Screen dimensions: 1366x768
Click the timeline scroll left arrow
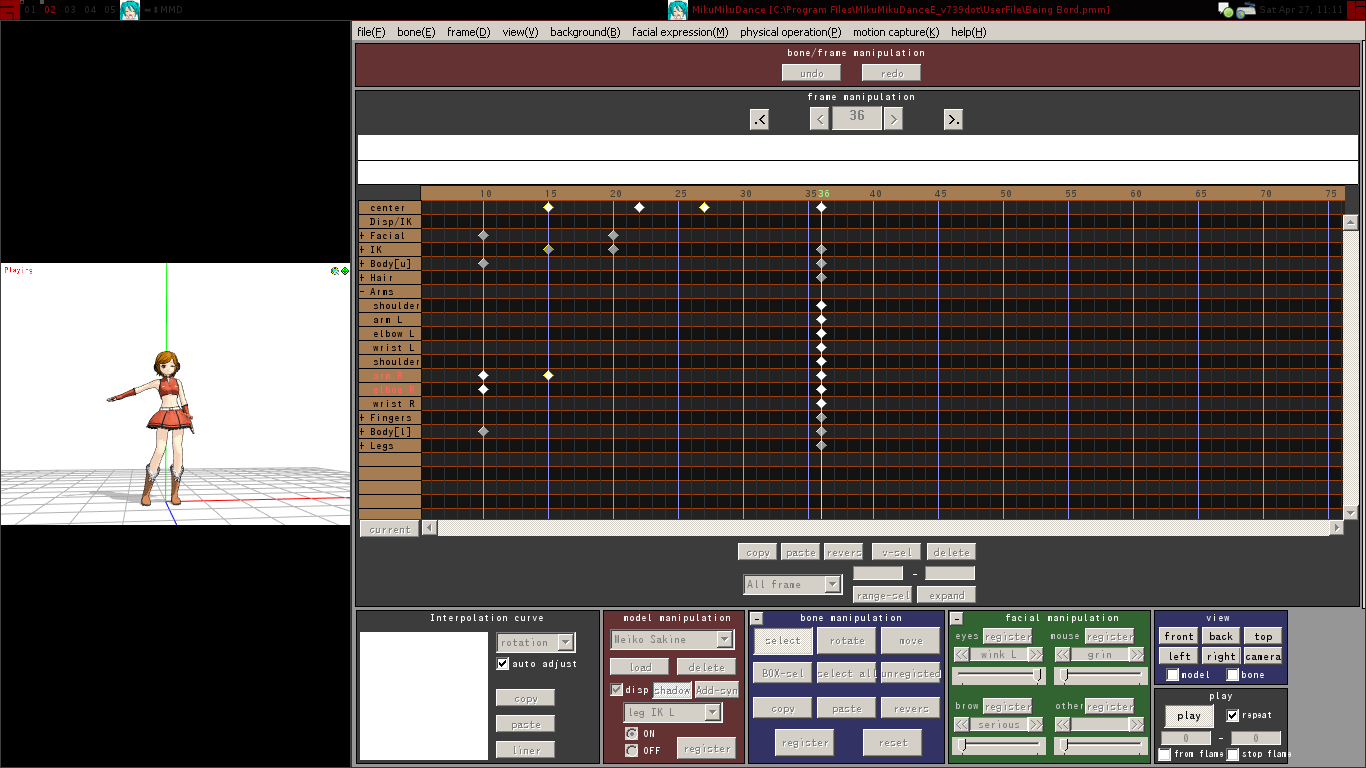point(429,527)
